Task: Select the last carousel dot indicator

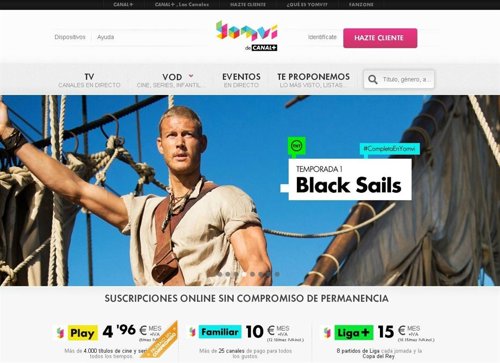Action: (277, 274)
